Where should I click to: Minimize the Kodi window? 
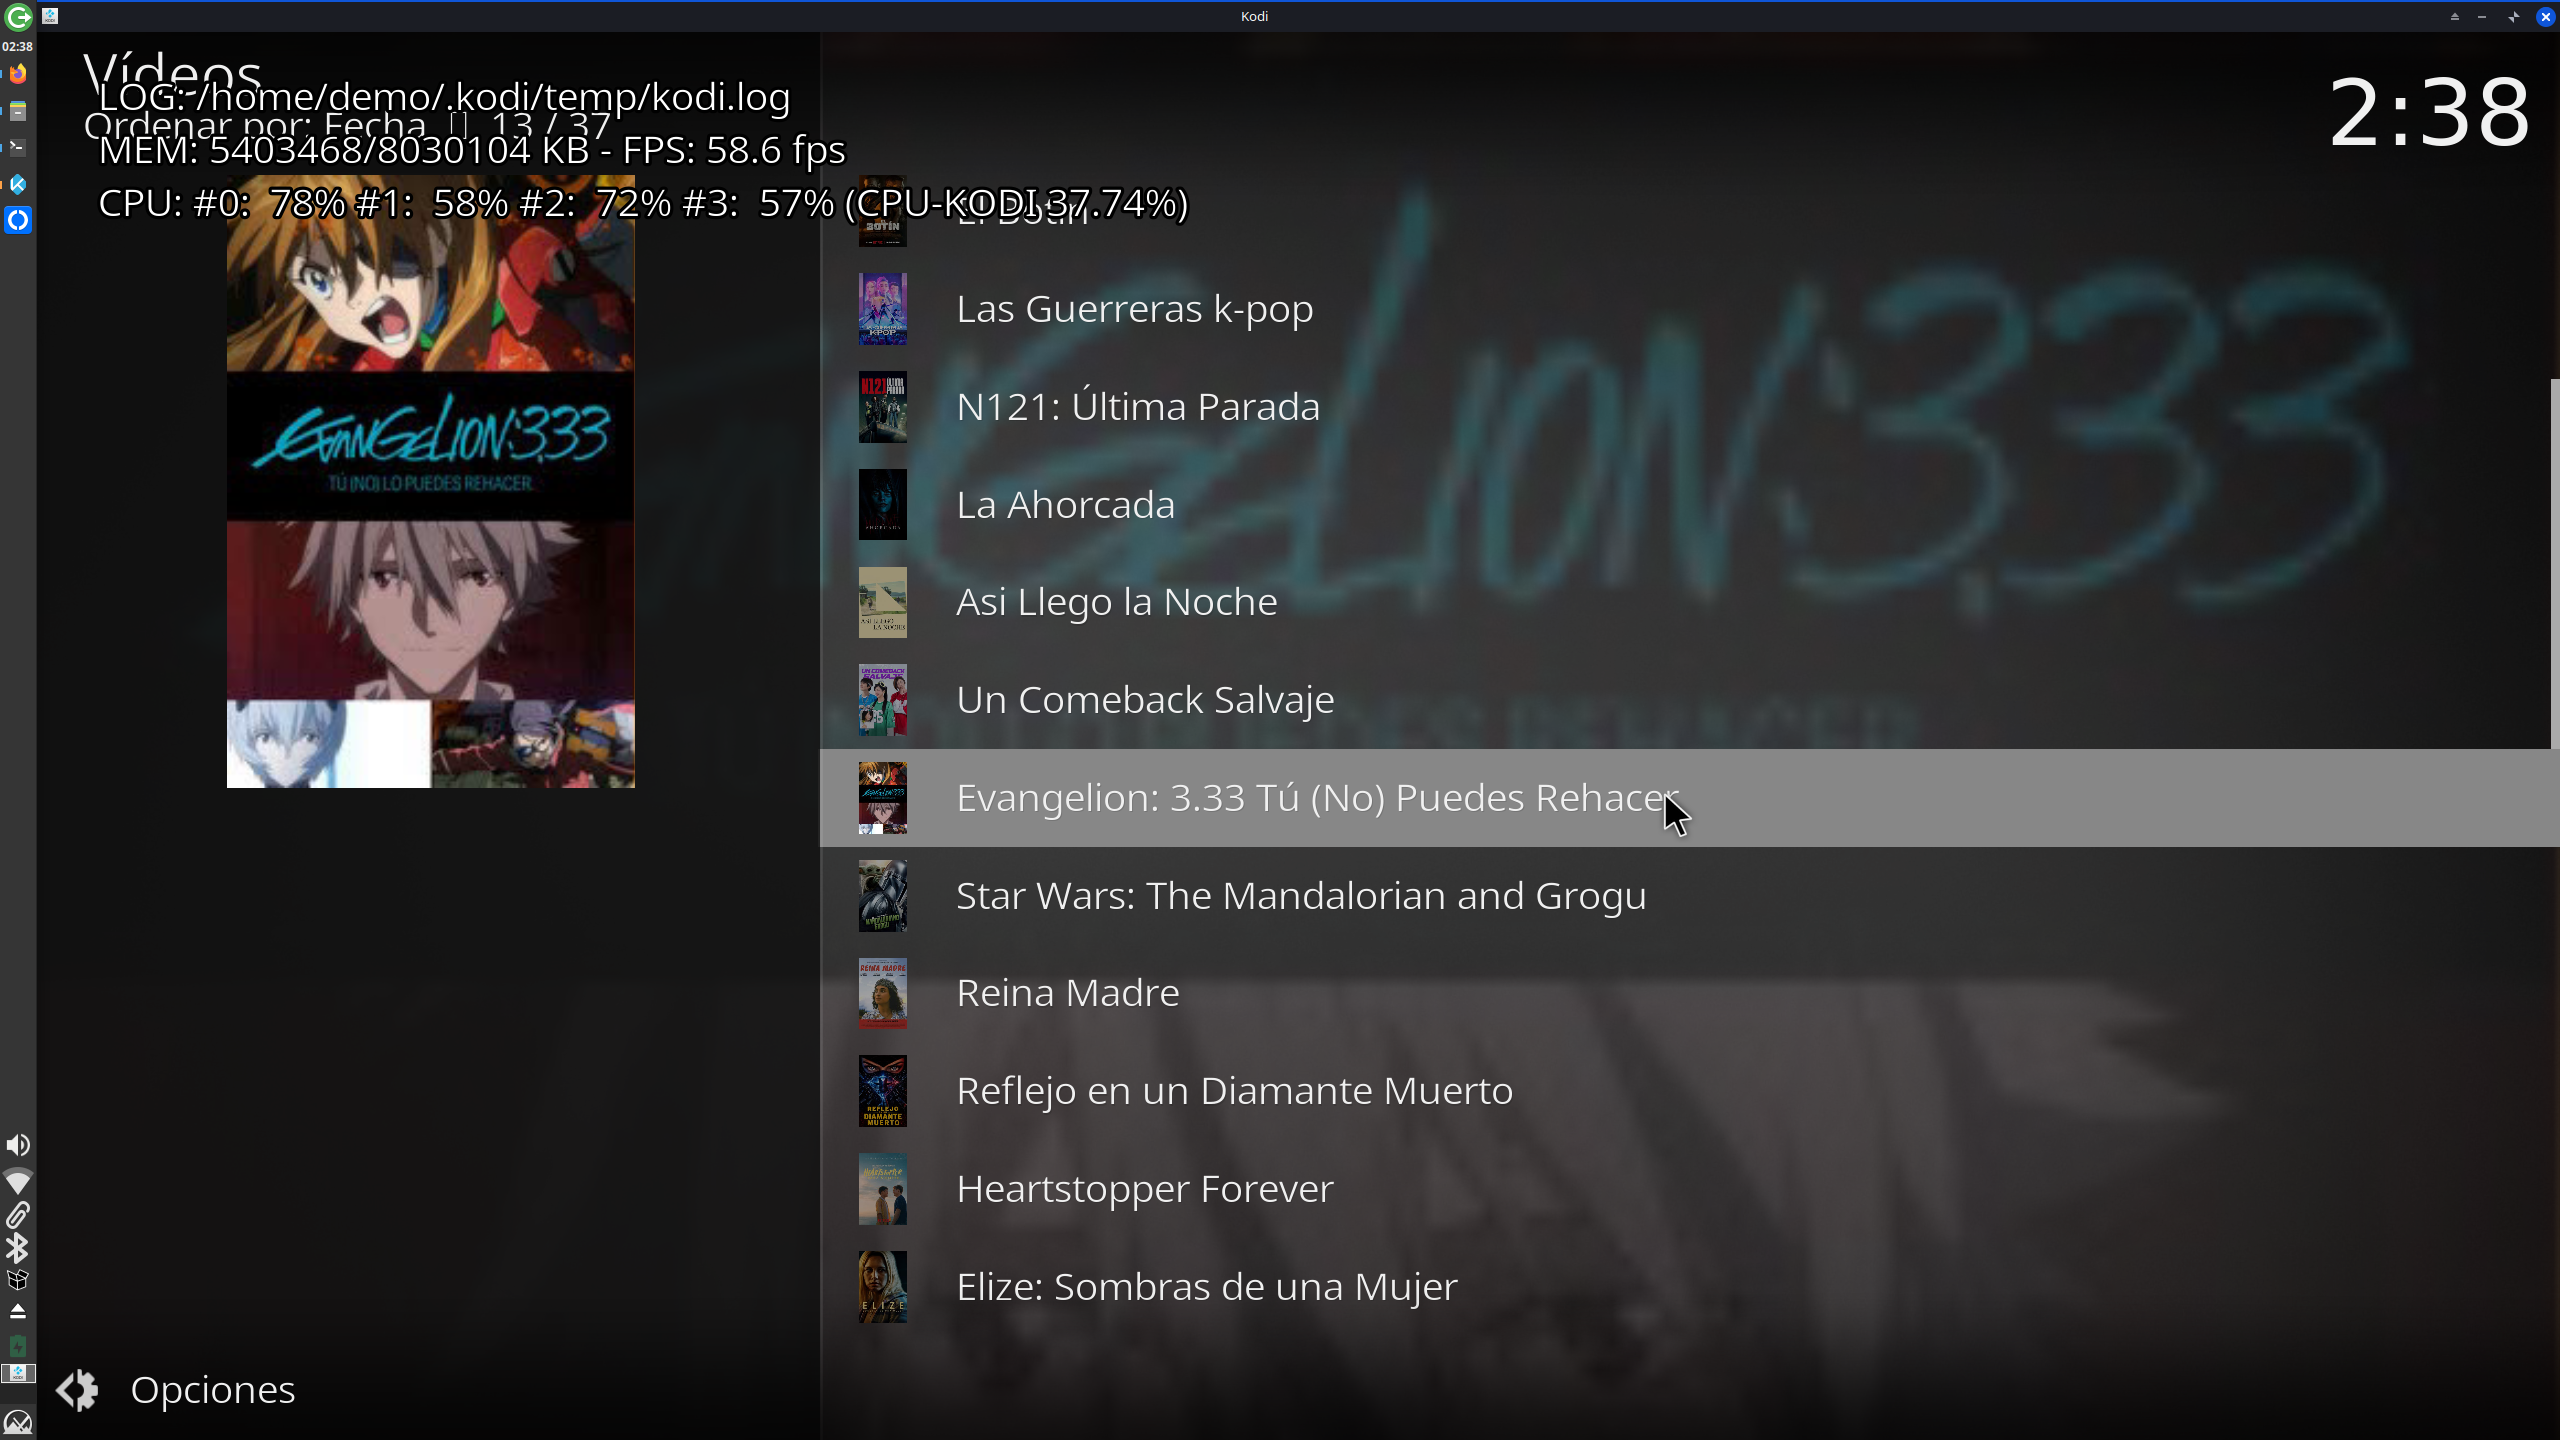pos(2482,16)
